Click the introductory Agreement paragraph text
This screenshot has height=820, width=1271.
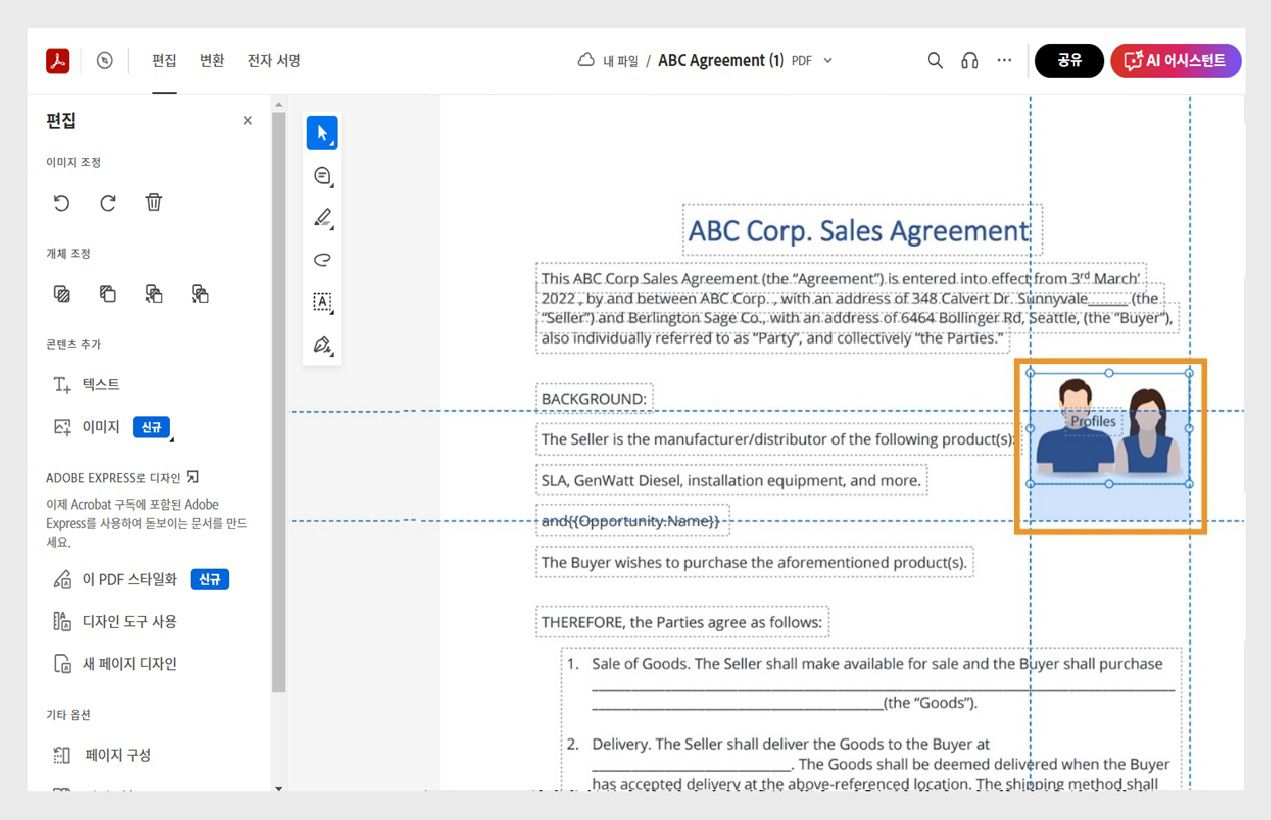click(857, 308)
